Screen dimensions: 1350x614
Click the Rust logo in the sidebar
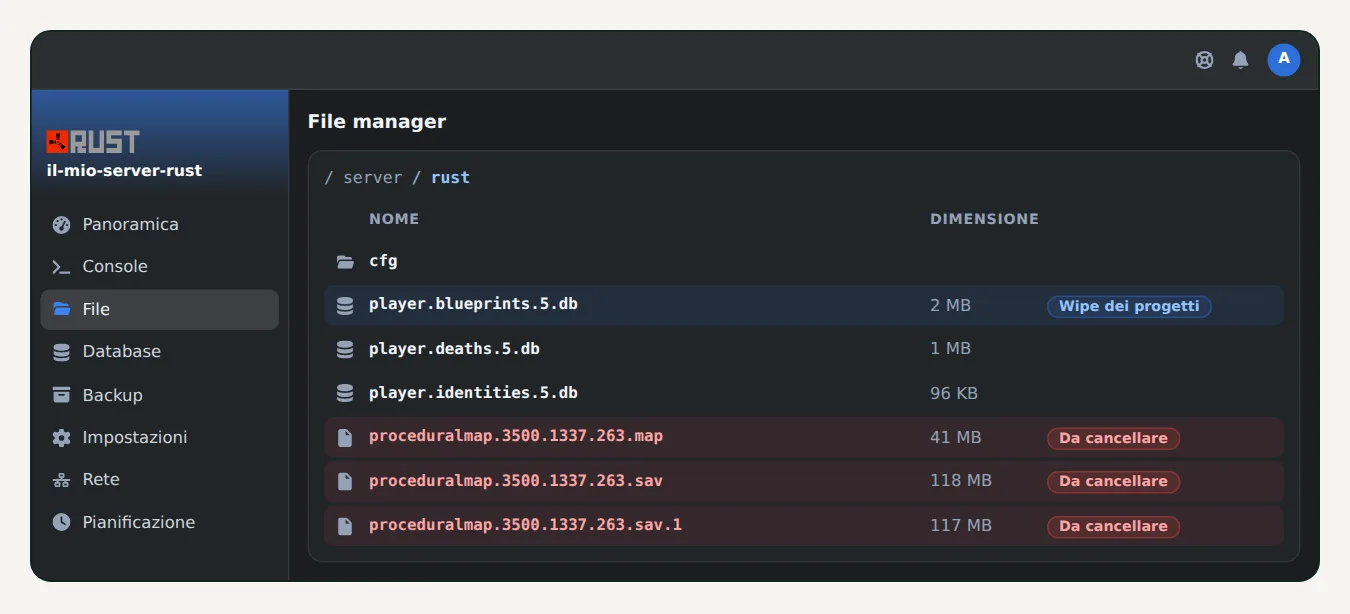pos(93,141)
